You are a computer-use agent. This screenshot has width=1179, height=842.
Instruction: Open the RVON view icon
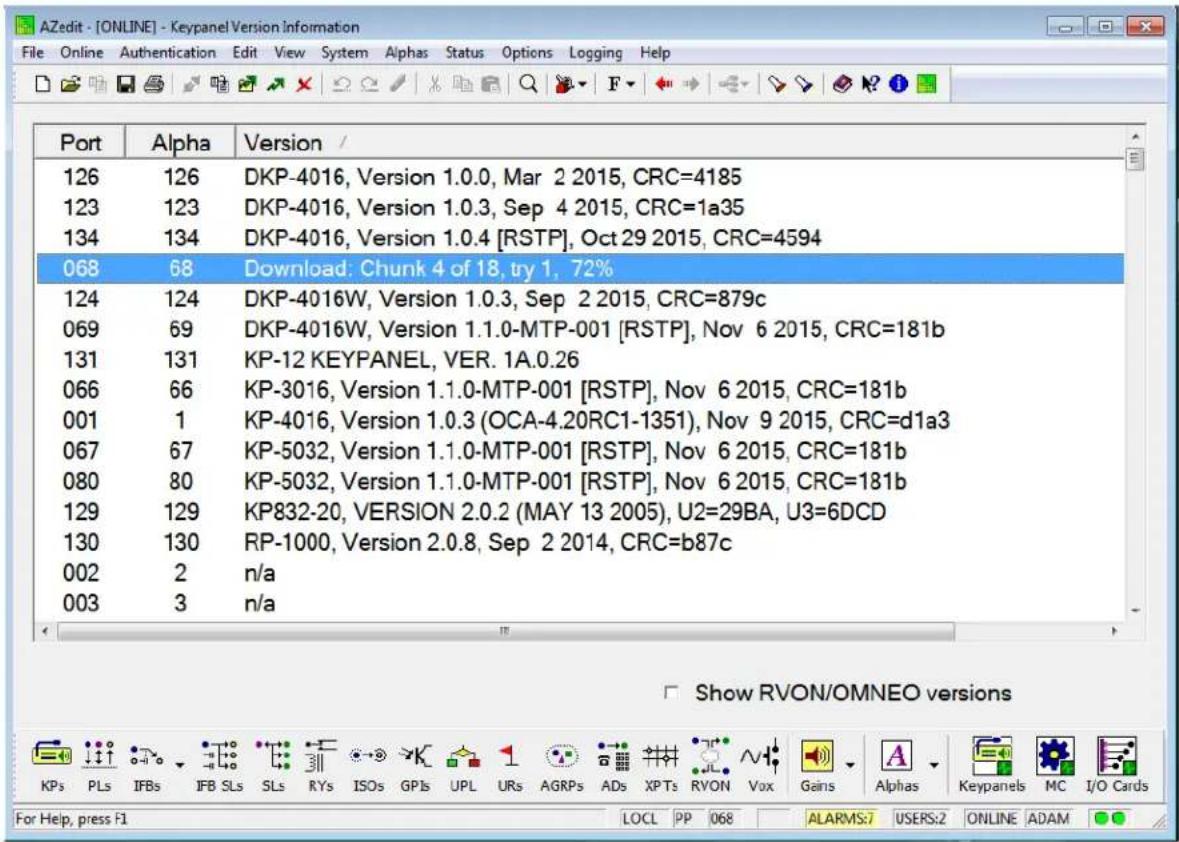(711, 765)
